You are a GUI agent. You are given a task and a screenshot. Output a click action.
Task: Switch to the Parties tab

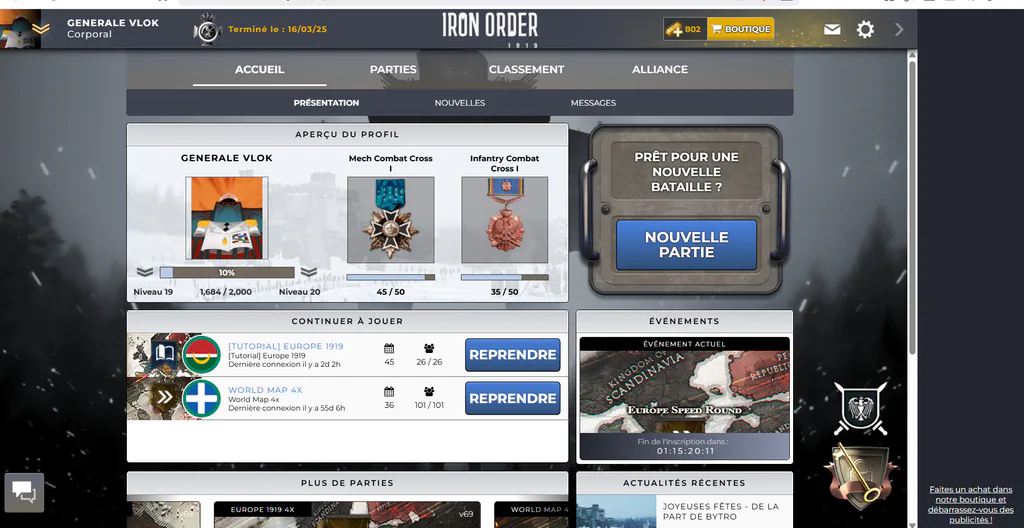393,69
